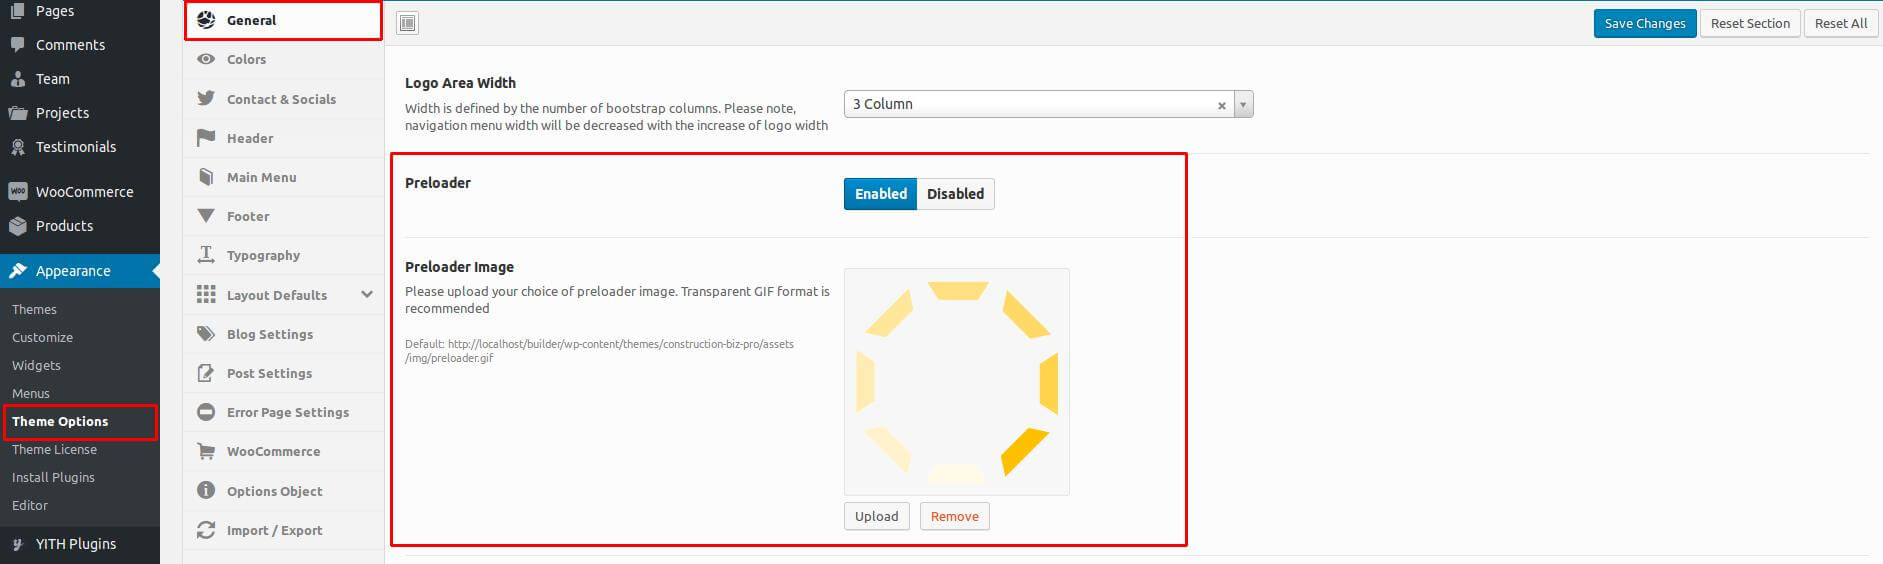Open the Logo Area Width dropdown arrow

(1243, 104)
